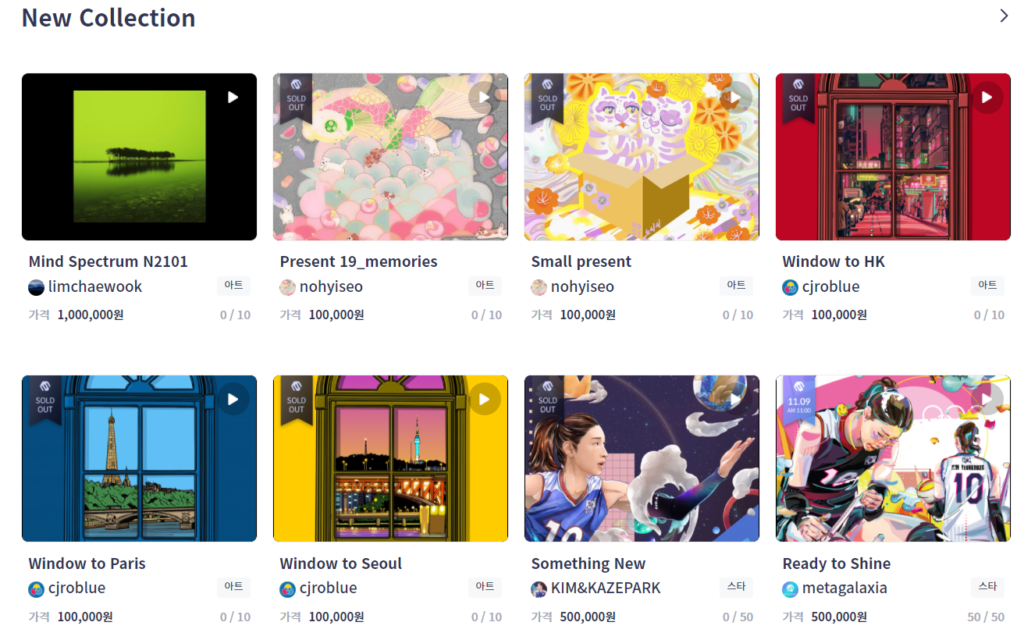Click the Sold Out badge on Small present

547,98
